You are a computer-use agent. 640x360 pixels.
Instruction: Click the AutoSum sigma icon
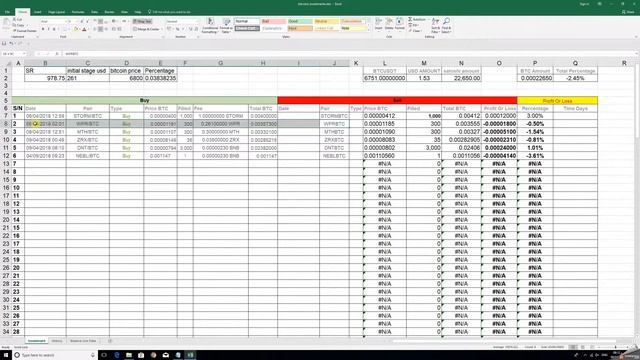(x=417, y=19)
